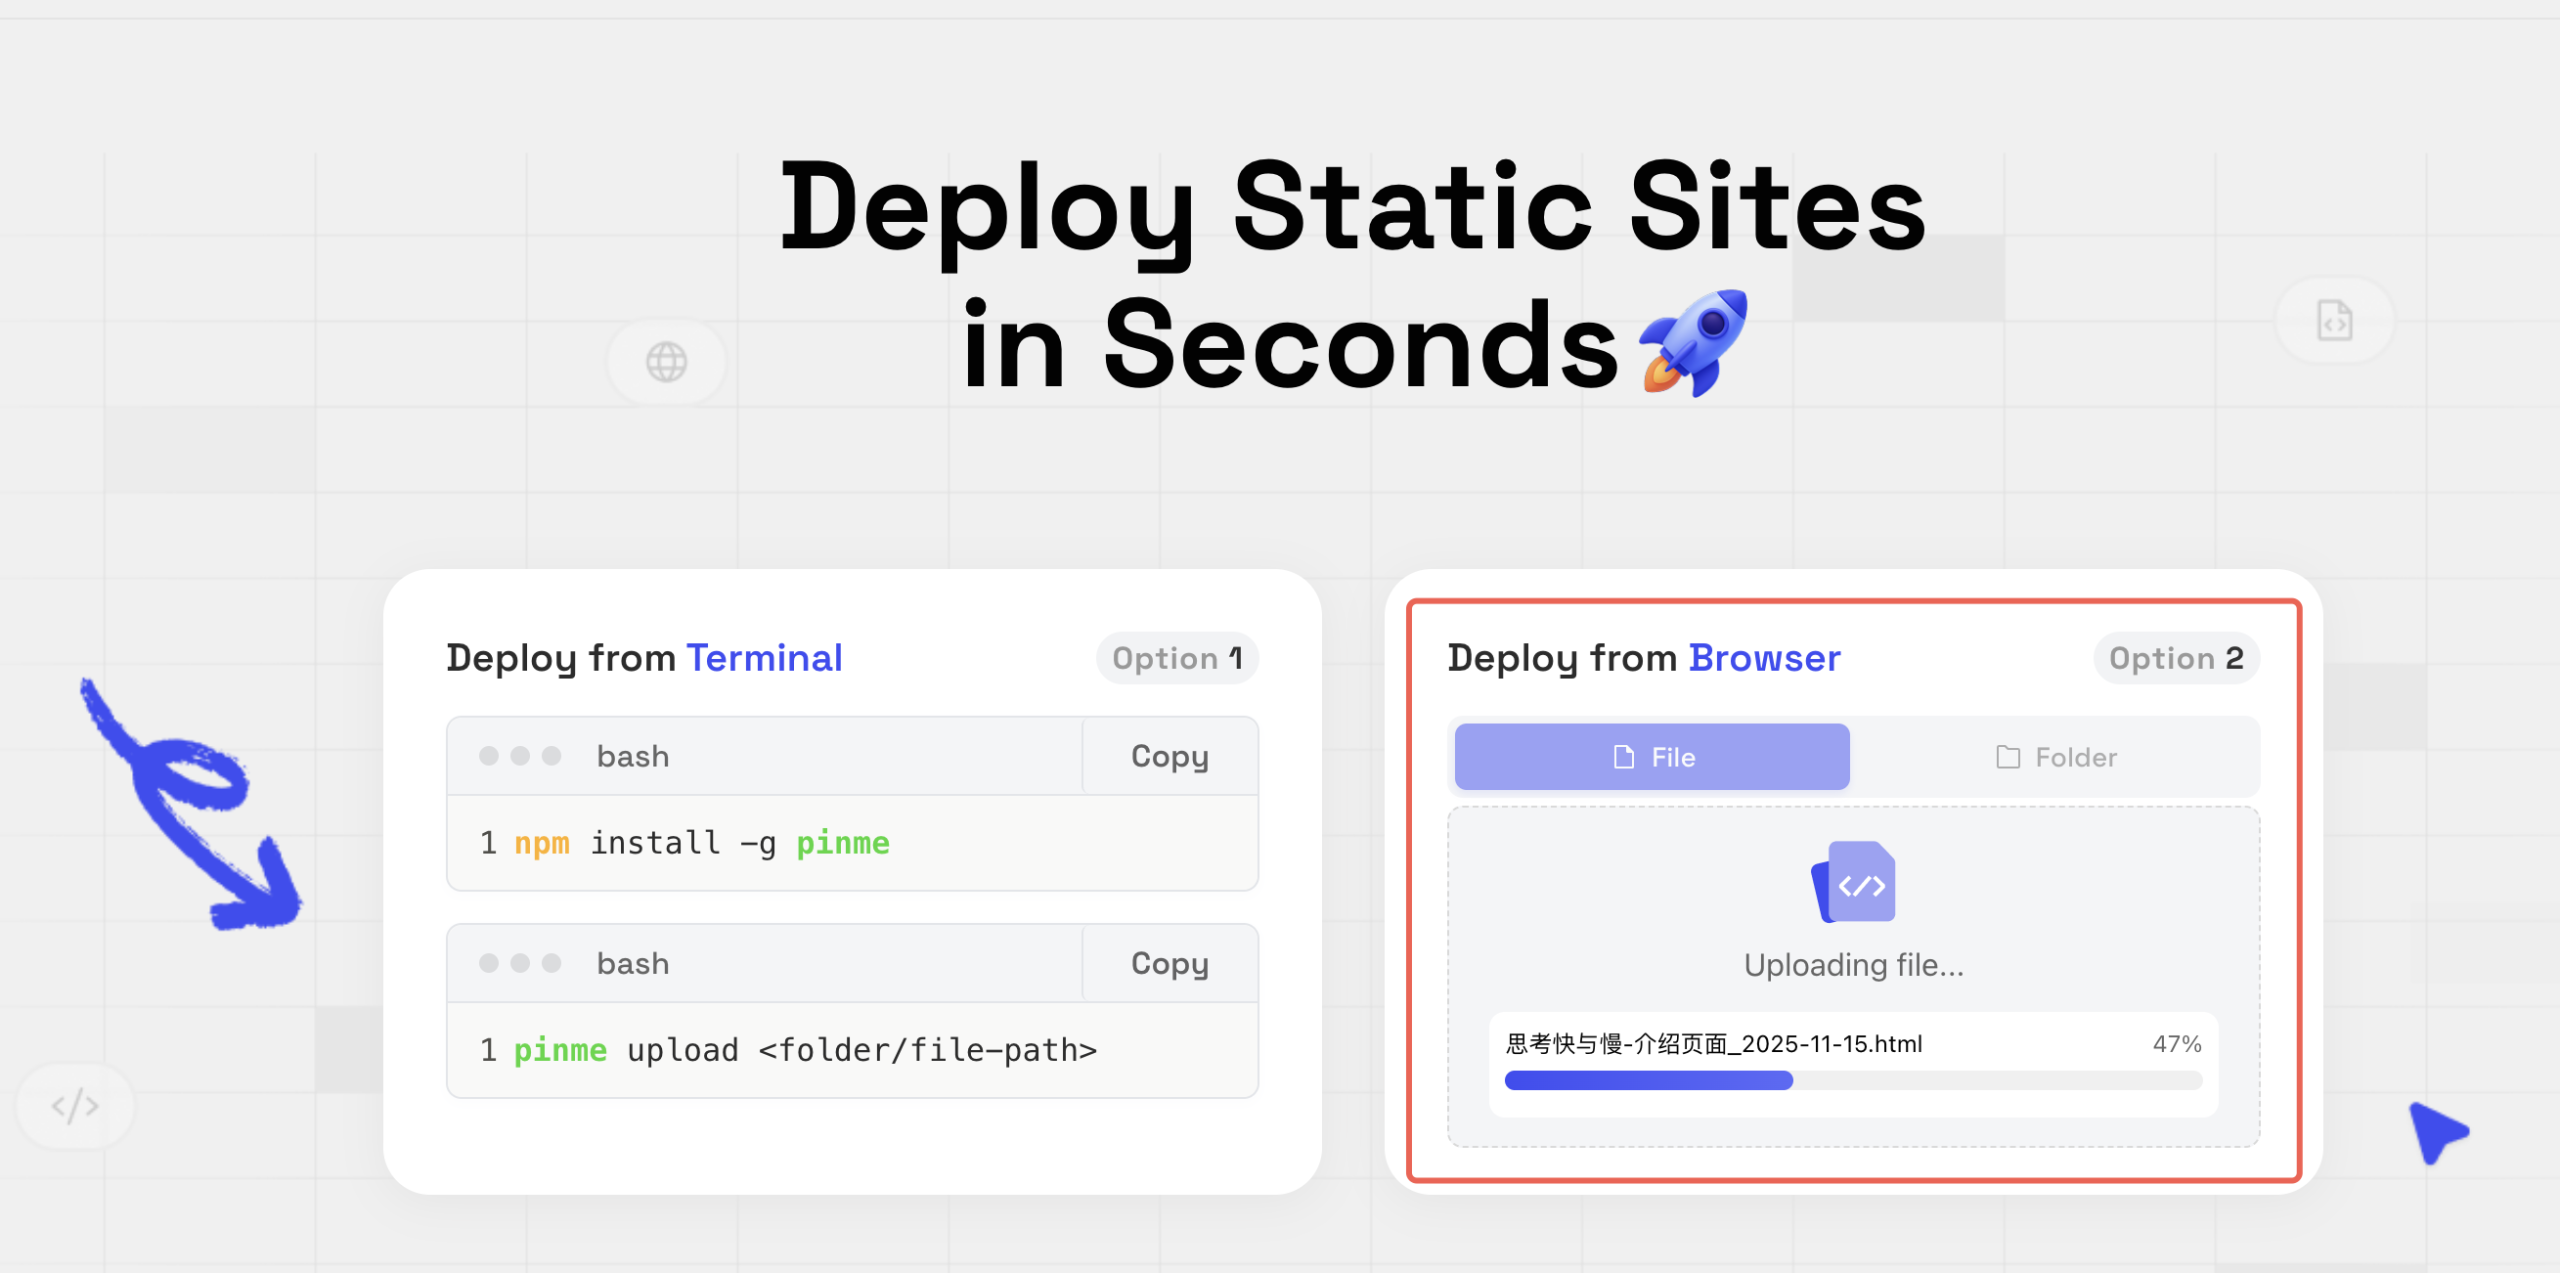Click the uploading HTML file name

[x=1714, y=1044]
